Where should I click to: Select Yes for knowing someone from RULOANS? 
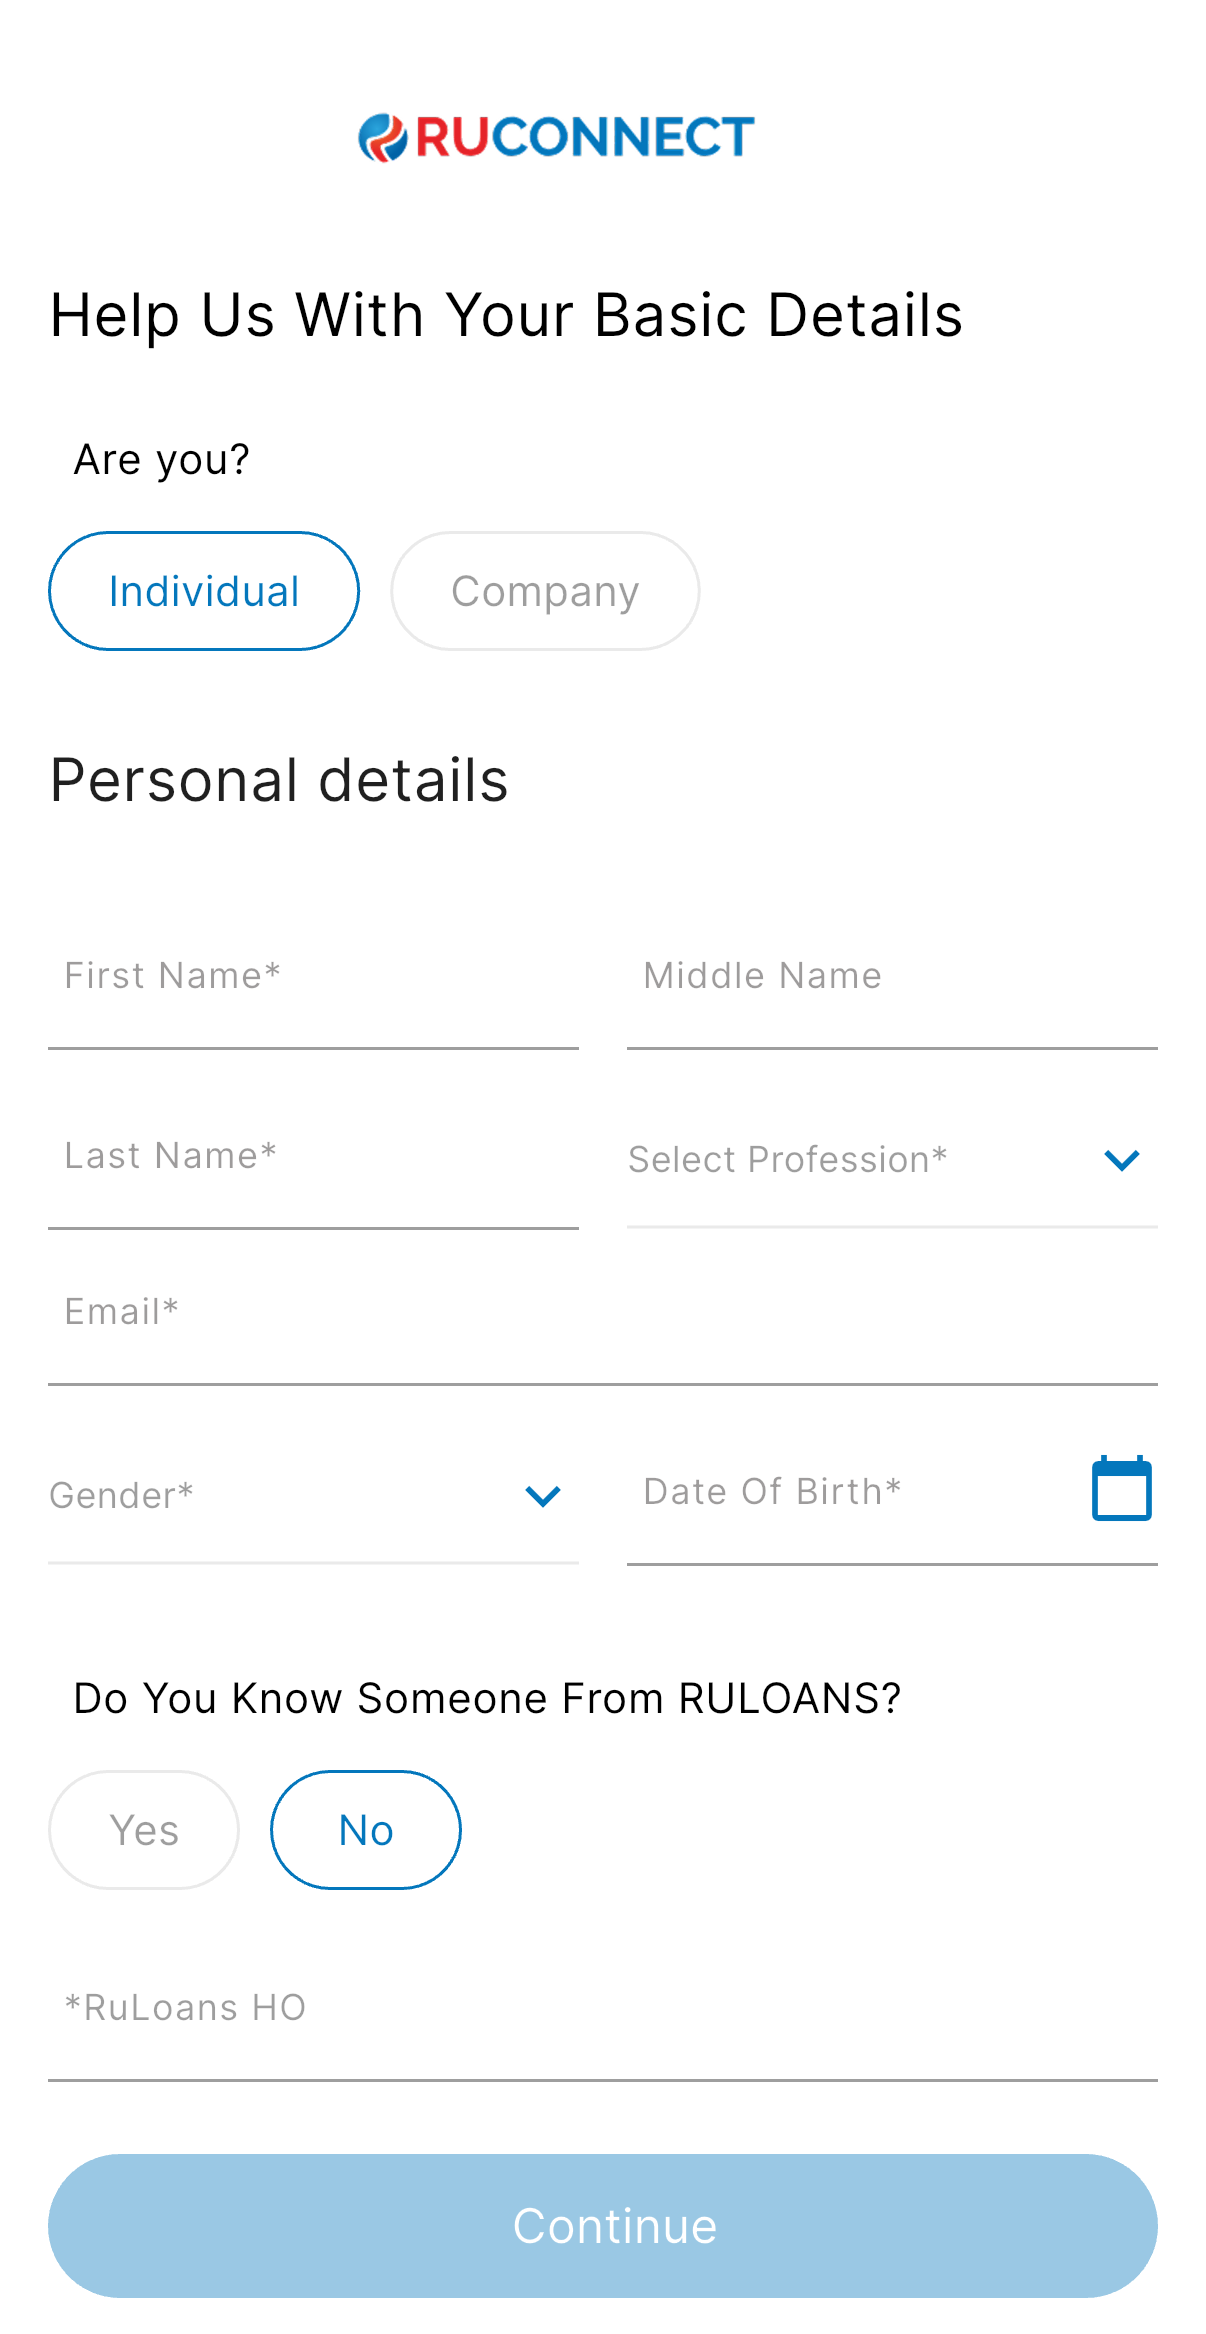tap(144, 1830)
